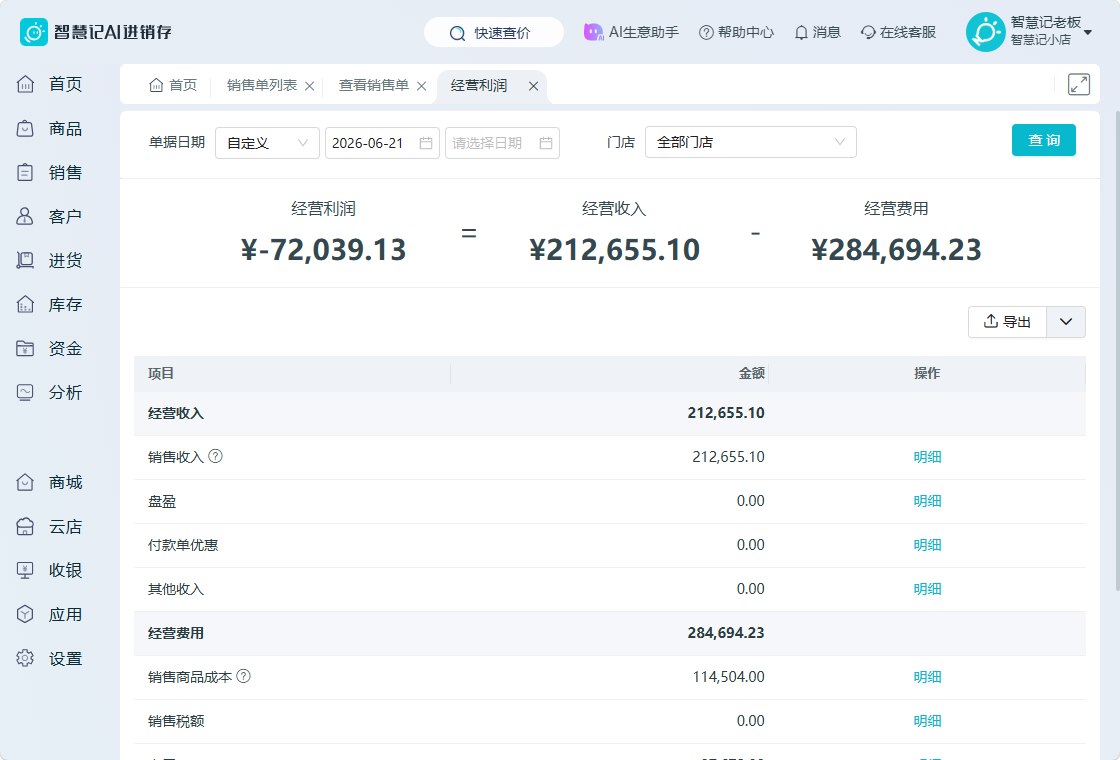Open the 进货 sidebar icon

pyautogui.click(x=25, y=260)
